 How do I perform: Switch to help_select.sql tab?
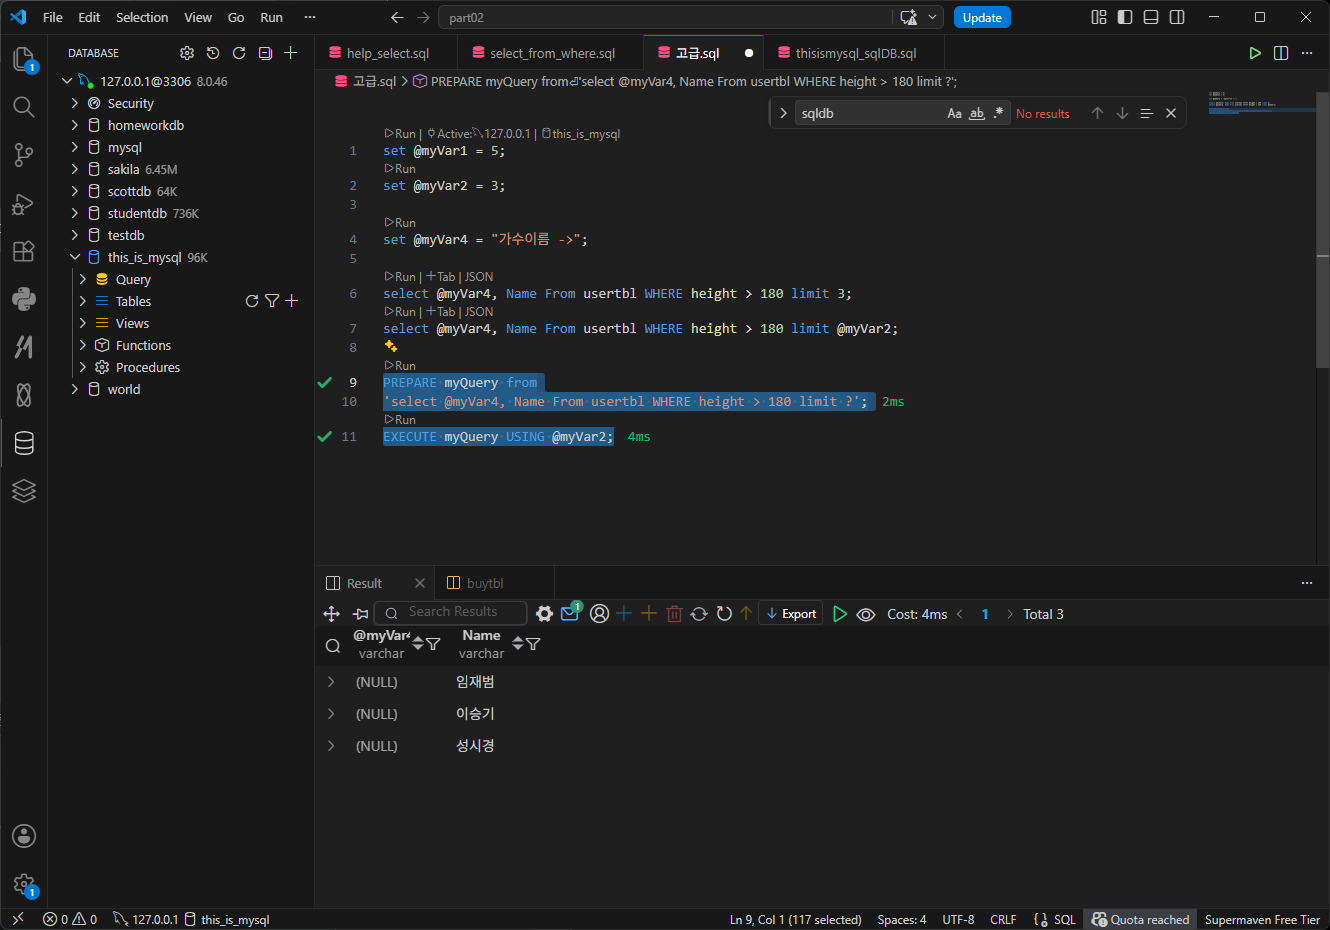(387, 53)
